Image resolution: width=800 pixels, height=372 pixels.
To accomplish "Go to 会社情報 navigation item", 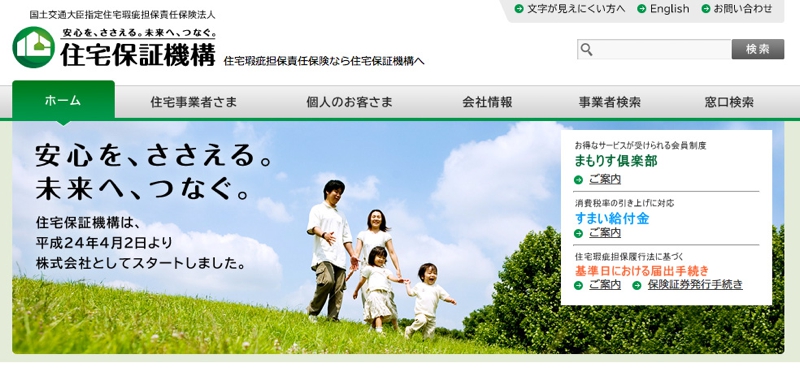I will (487, 102).
